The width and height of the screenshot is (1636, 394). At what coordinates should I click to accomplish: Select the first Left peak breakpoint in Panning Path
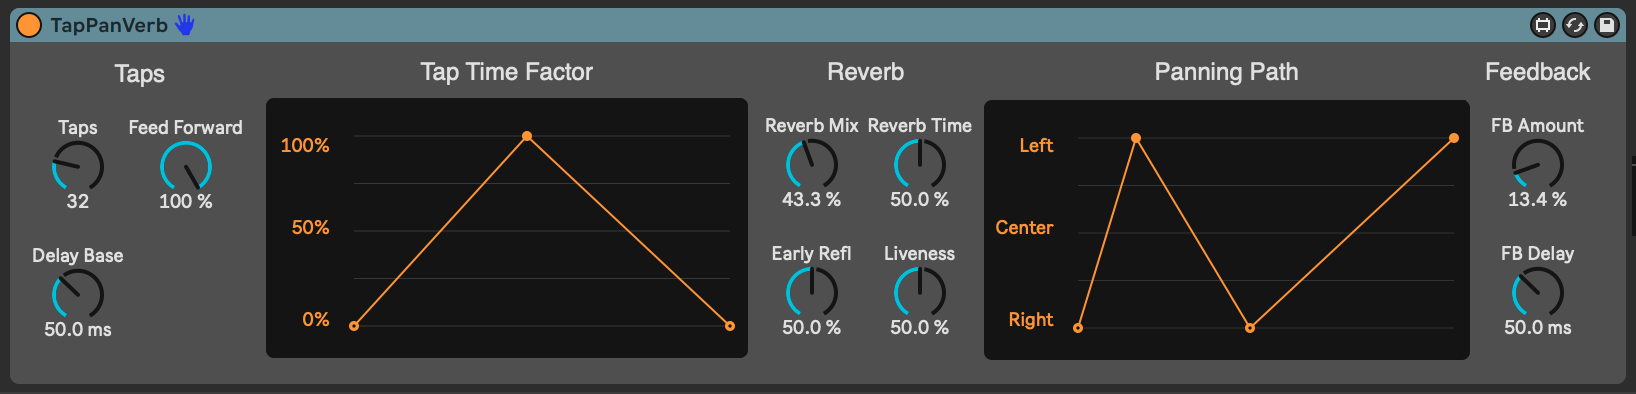(x=1136, y=138)
